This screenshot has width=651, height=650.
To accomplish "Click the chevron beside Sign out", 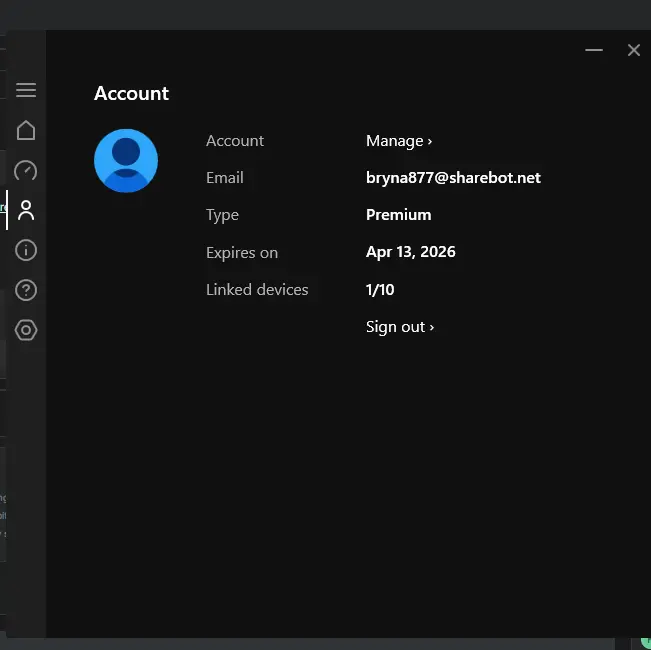I will [432, 327].
